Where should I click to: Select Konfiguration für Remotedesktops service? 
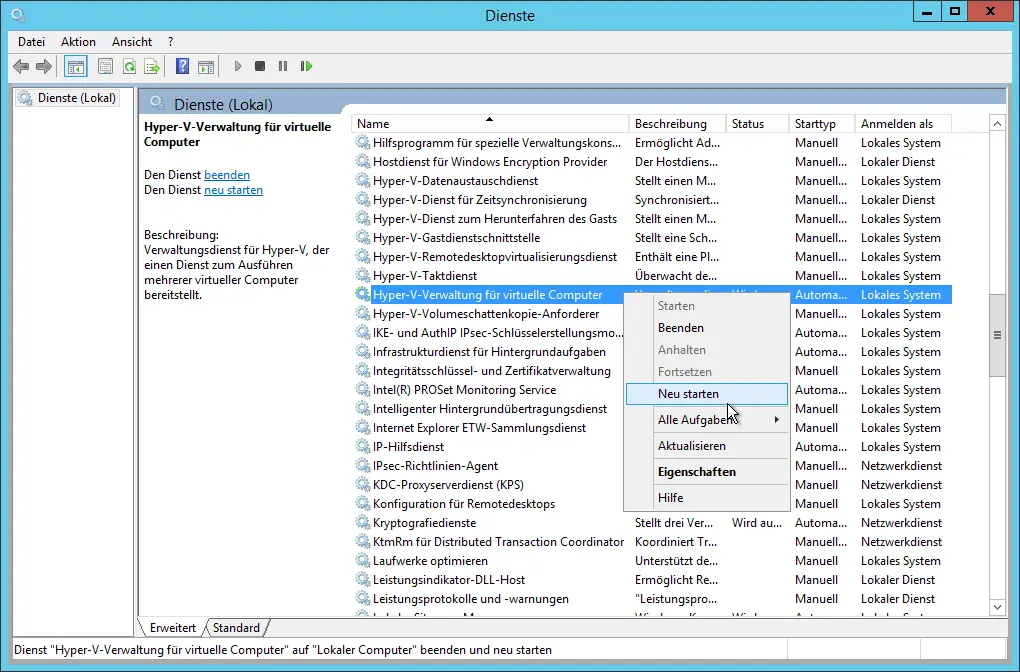pyautogui.click(x=464, y=504)
